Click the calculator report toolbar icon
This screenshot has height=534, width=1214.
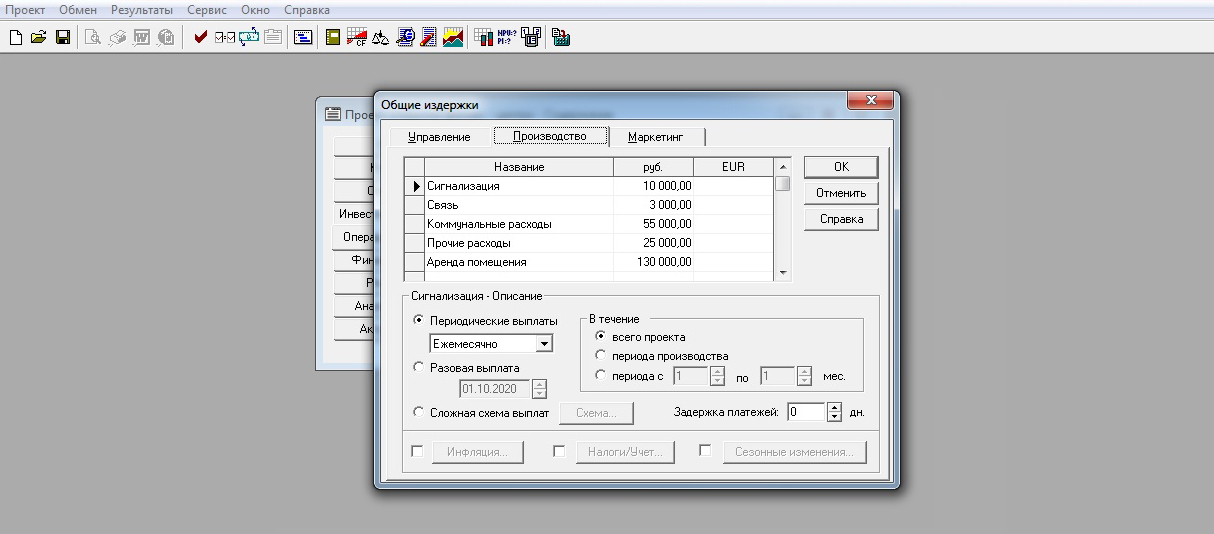pos(561,37)
